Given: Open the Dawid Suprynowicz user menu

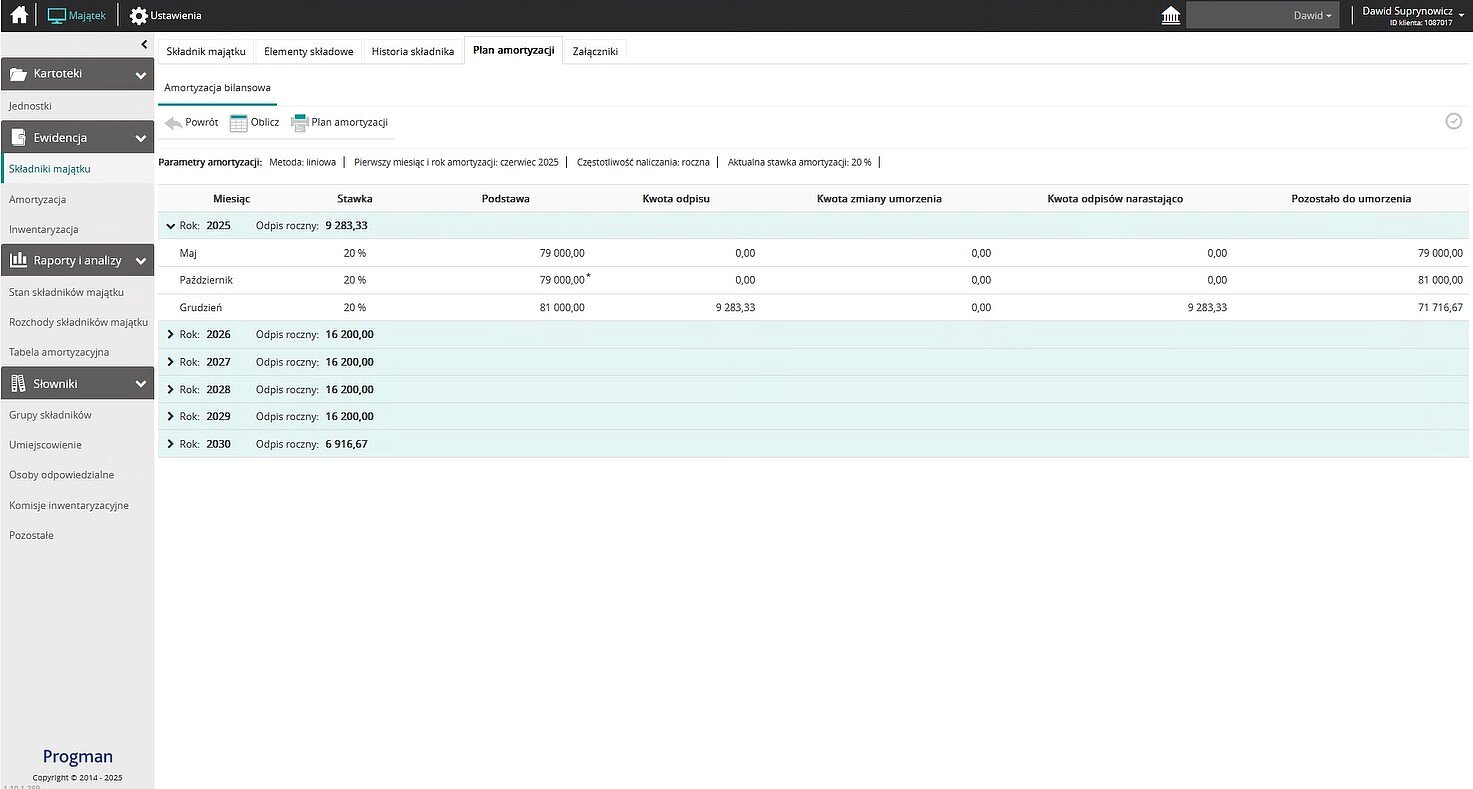Looking at the screenshot, I should (1412, 15).
